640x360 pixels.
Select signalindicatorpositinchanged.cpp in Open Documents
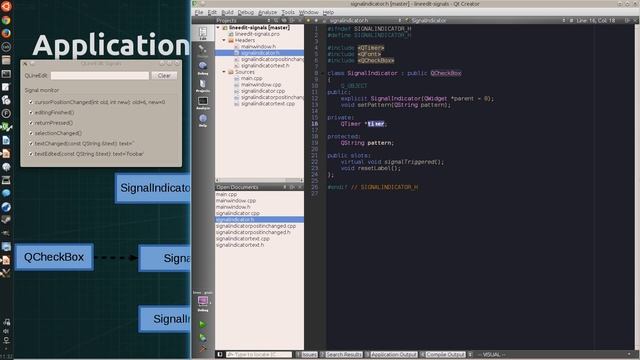pos(256,226)
